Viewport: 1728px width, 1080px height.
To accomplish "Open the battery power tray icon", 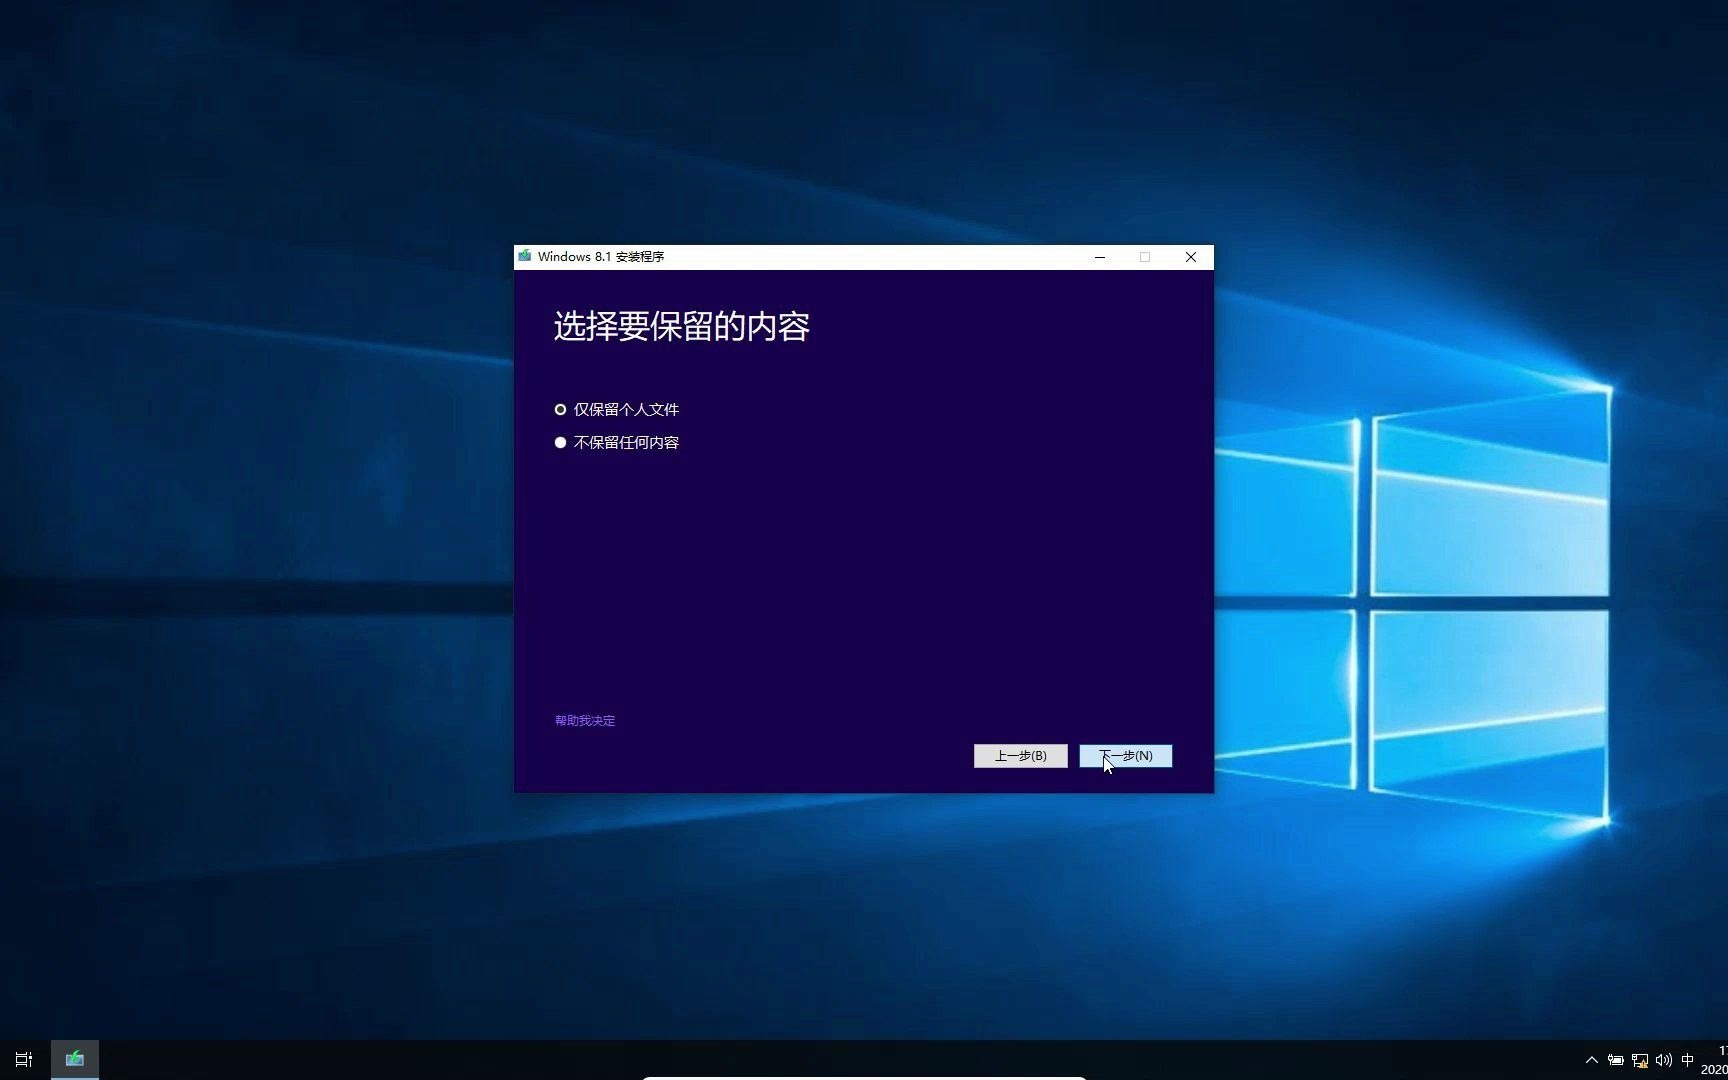I will point(1615,1060).
